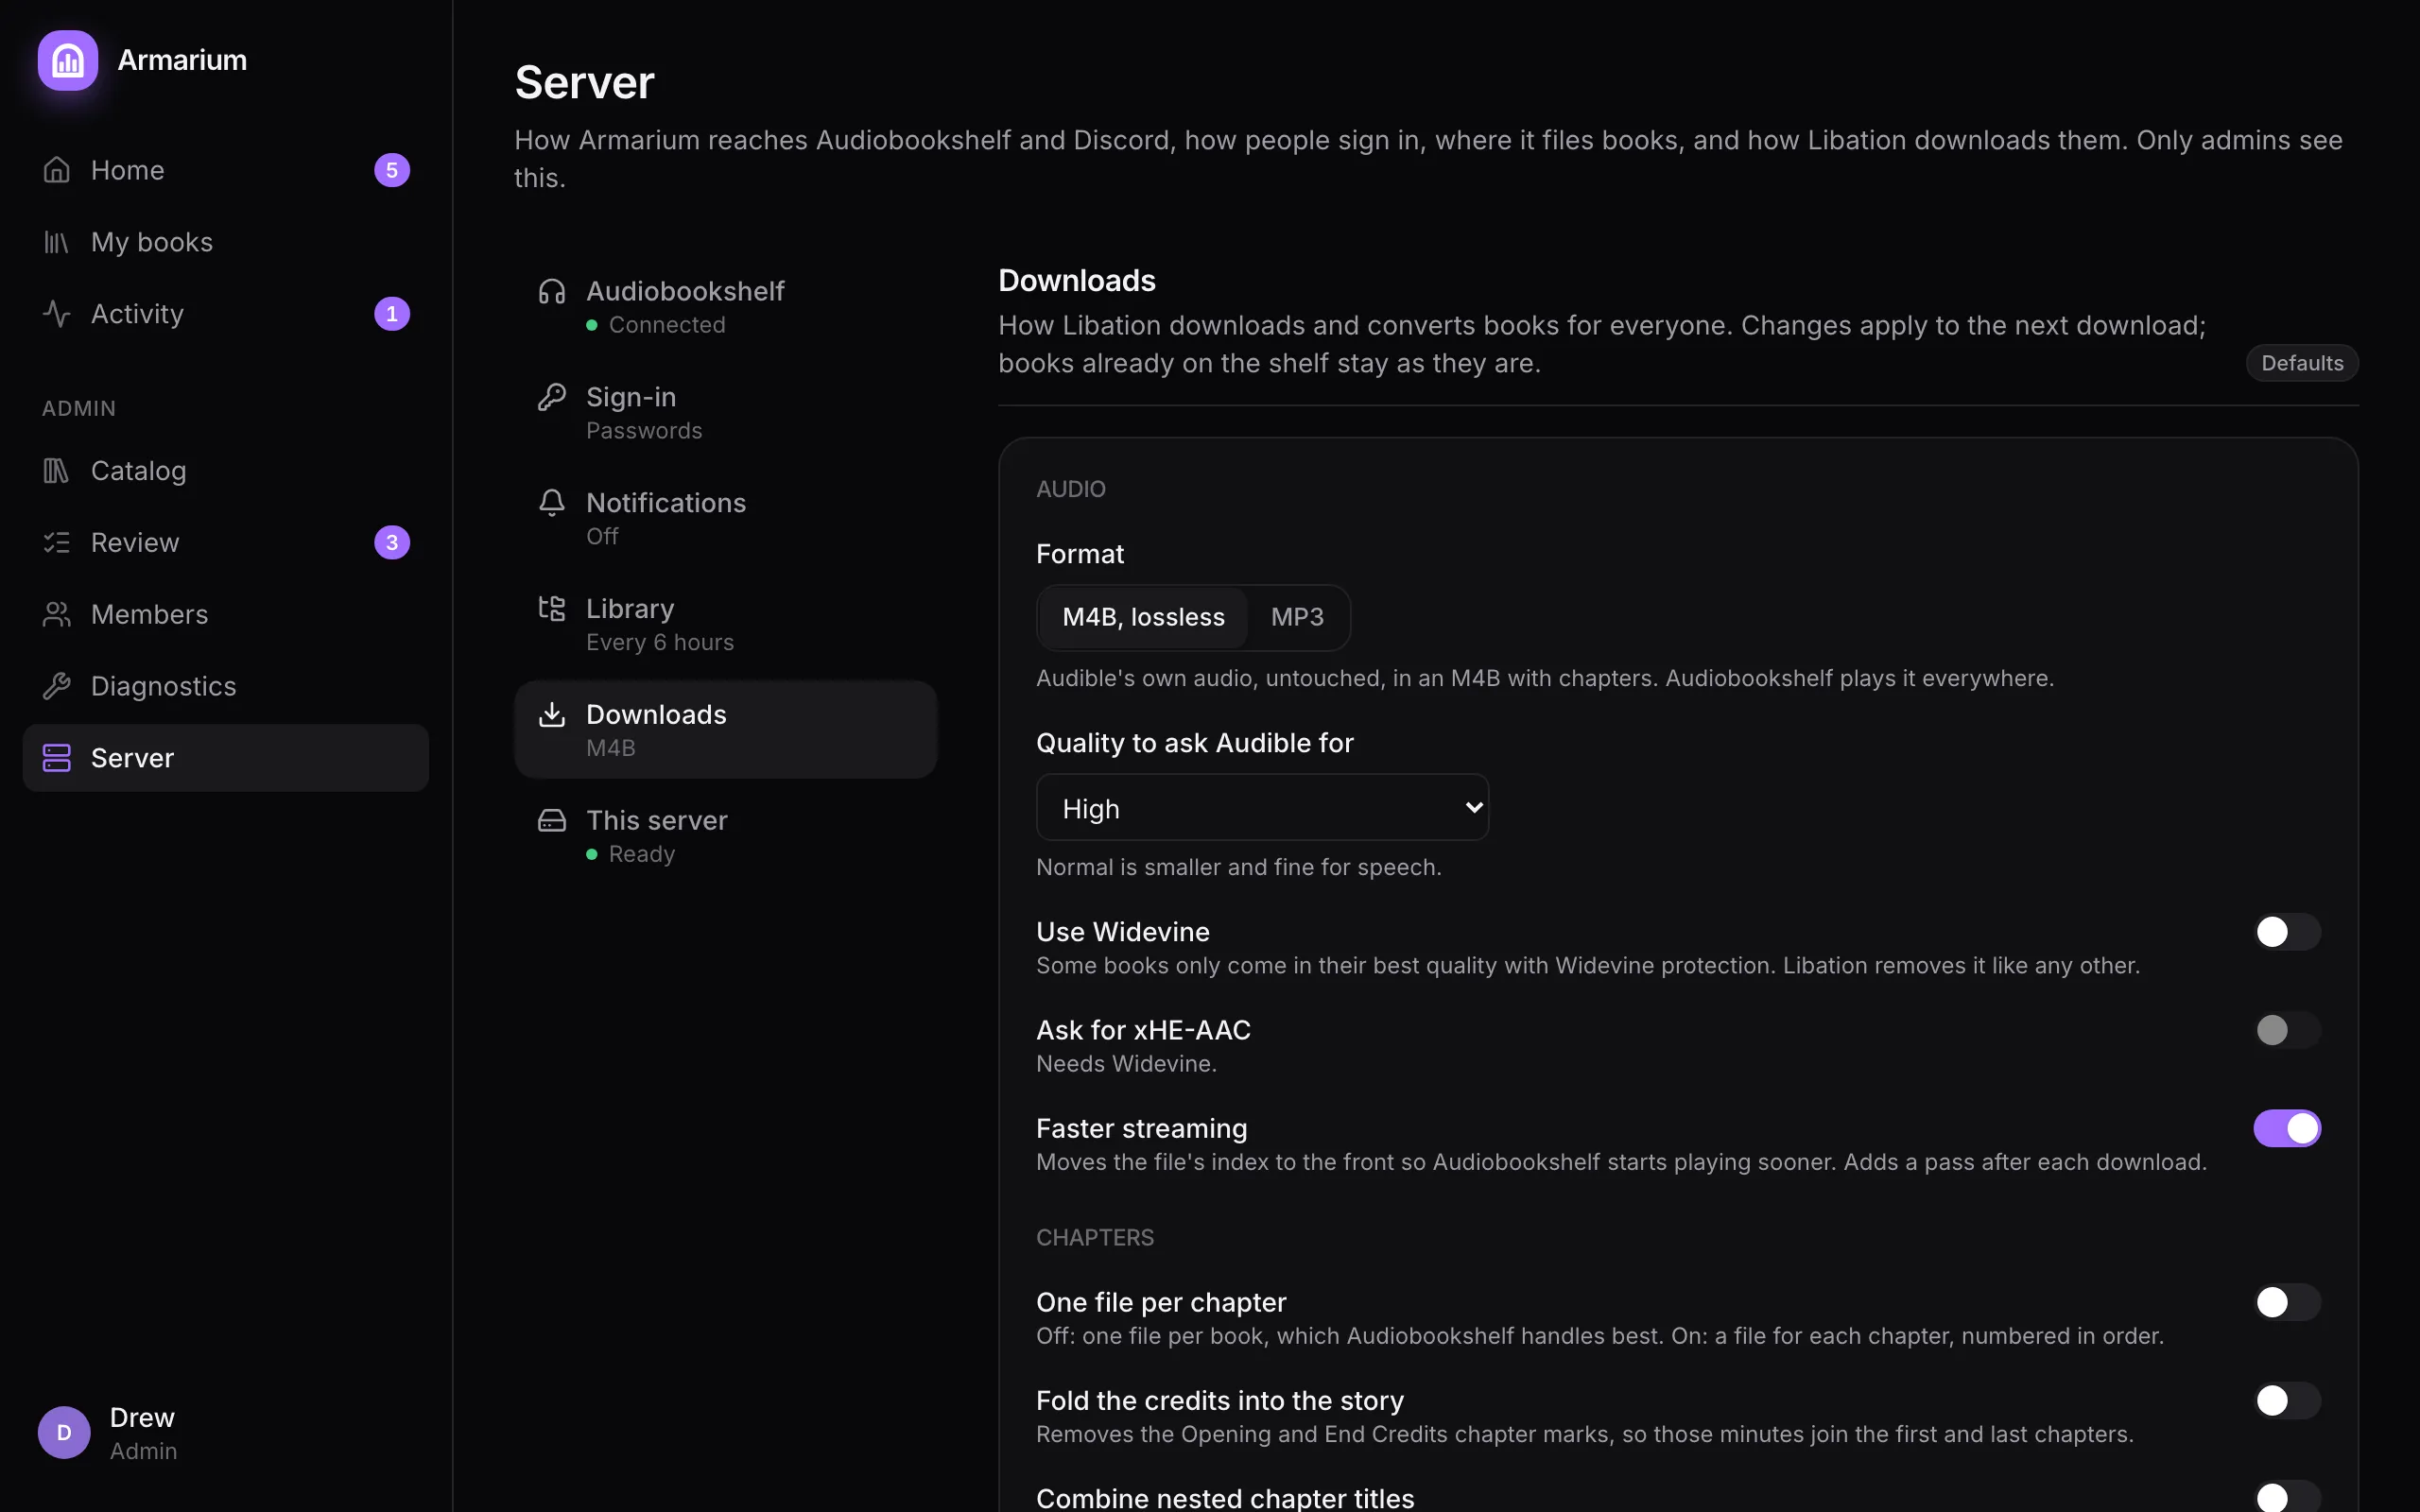Viewport: 2420px width, 1512px height.
Task: Open the Catalog page
Action: 225,470
